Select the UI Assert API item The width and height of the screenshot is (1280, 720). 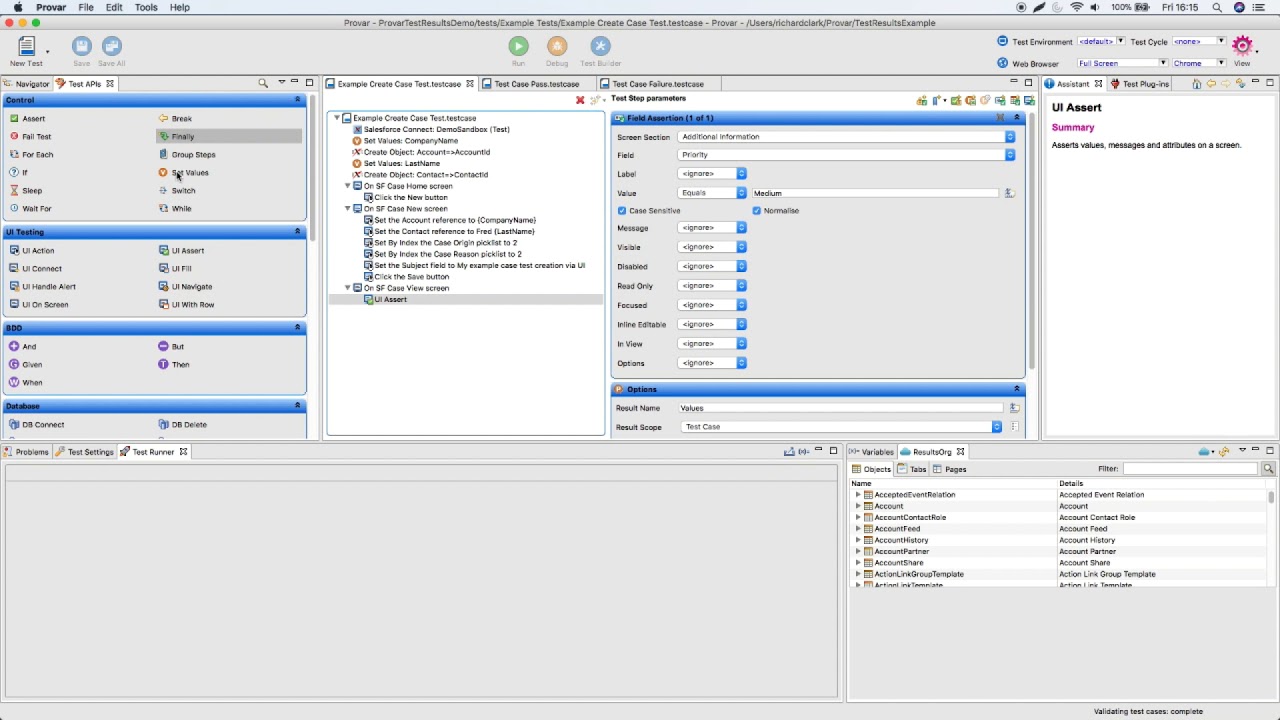pyautogui.click(x=187, y=251)
